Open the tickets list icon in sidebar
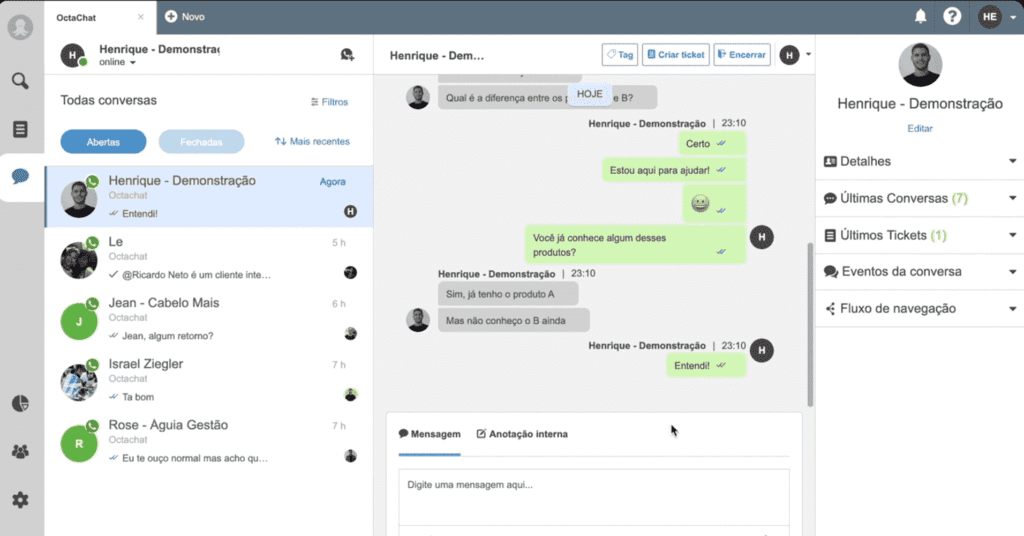The image size is (1024, 536). pyautogui.click(x=20, y=129)
